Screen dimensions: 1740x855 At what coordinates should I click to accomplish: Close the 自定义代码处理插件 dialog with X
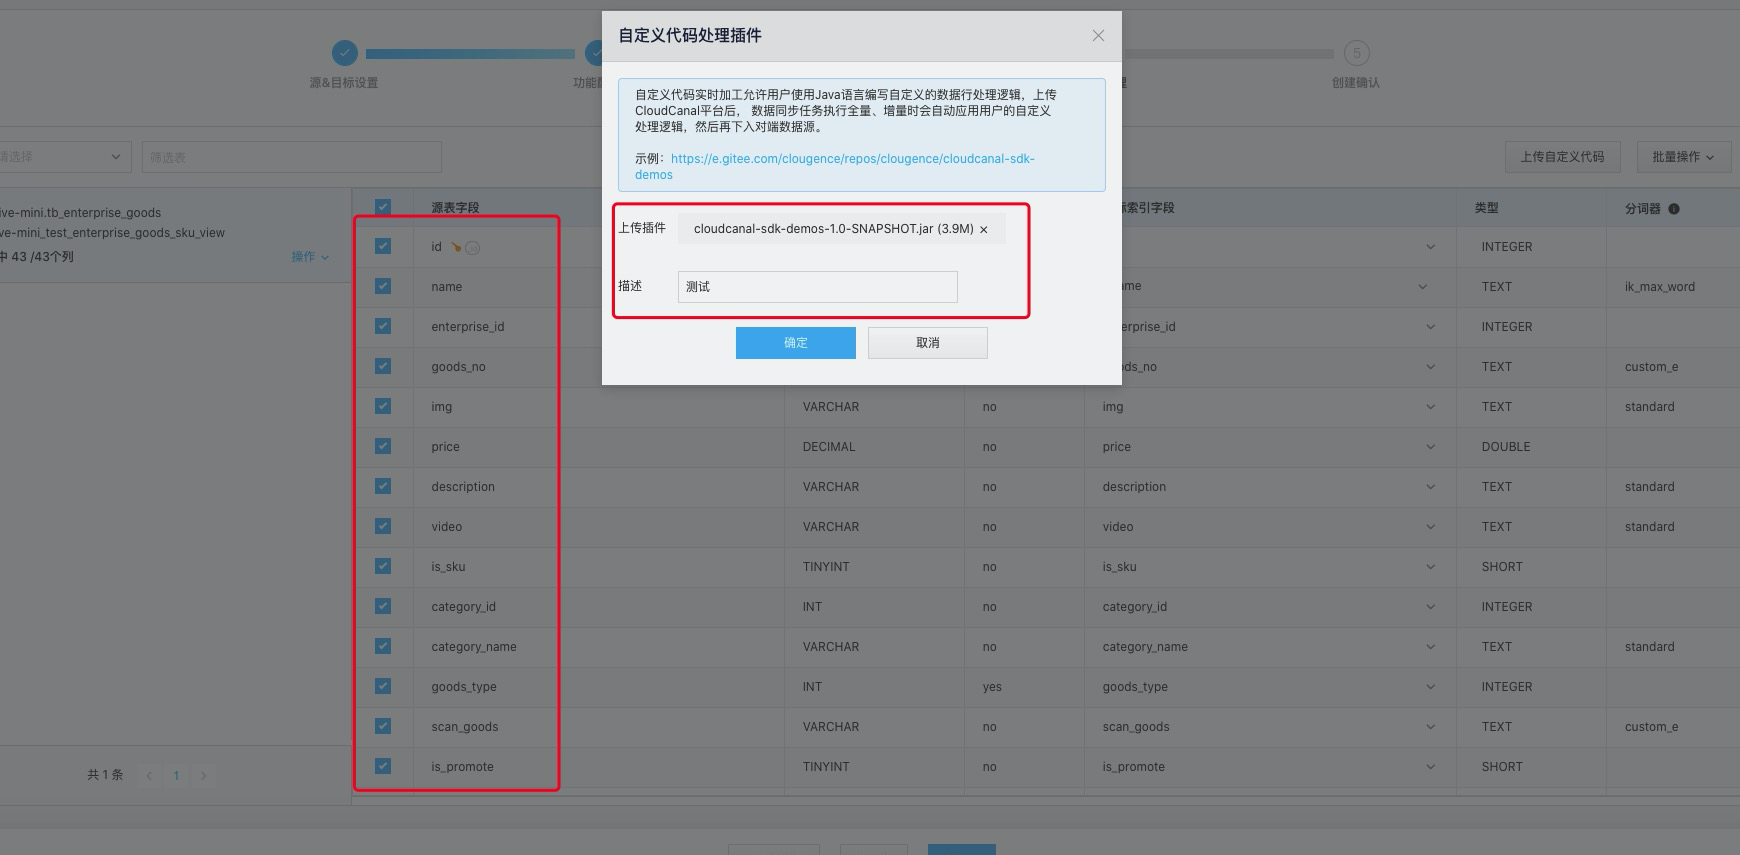pos(1098,36)
